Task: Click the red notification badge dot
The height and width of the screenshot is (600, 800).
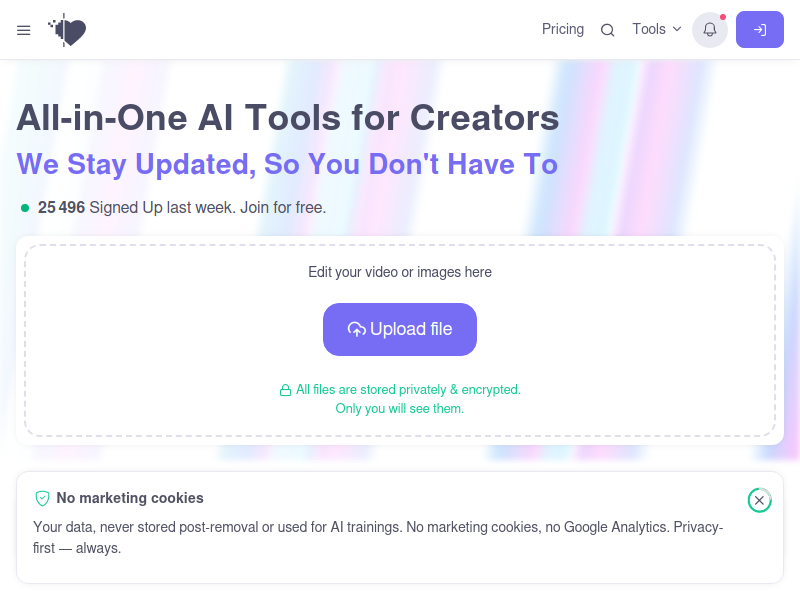Action: pos(722,17)
